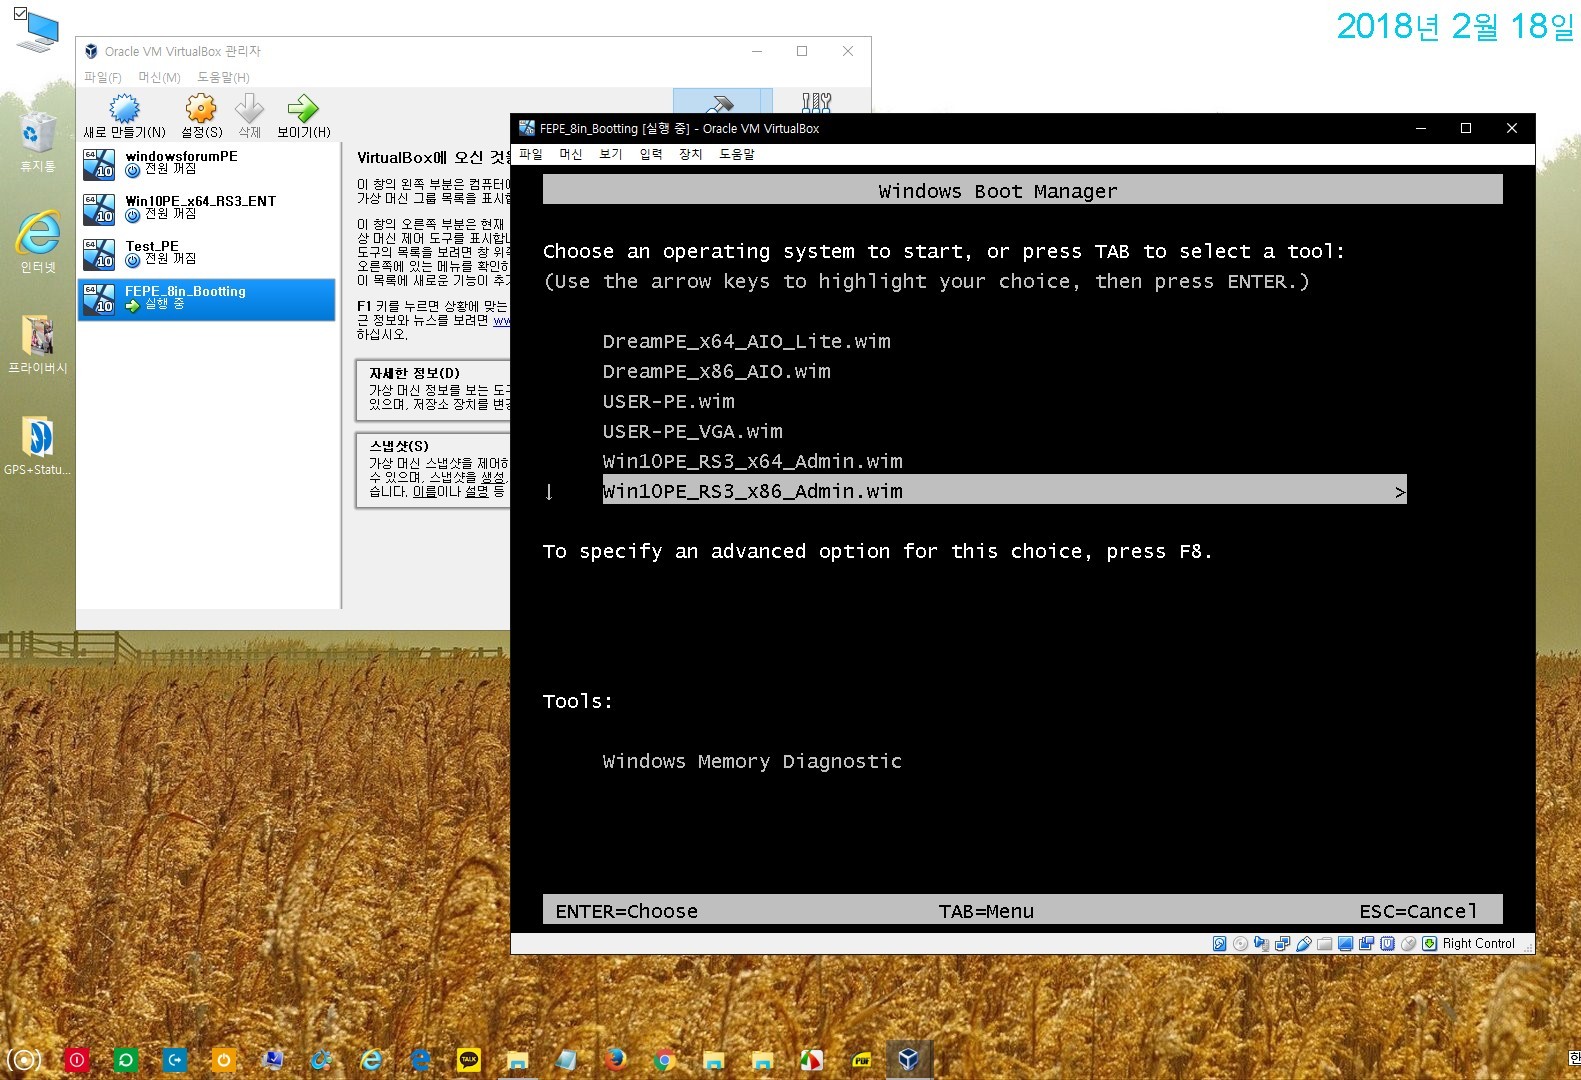Click the VirtualBox icon in the taskbar
This screenshot has width=1581, height=1080.
coord(908,1059)
